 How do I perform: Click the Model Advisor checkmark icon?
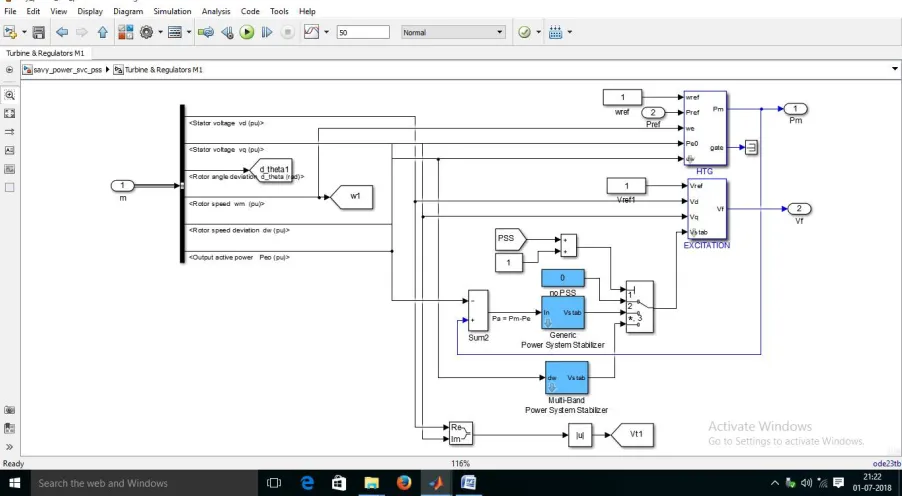524,32
